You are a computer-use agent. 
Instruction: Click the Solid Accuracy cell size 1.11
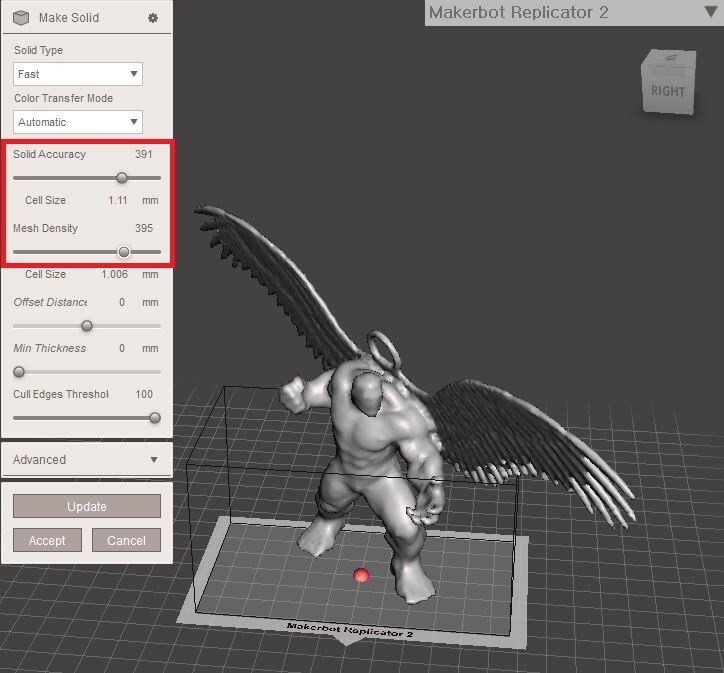tap(118, 200)
